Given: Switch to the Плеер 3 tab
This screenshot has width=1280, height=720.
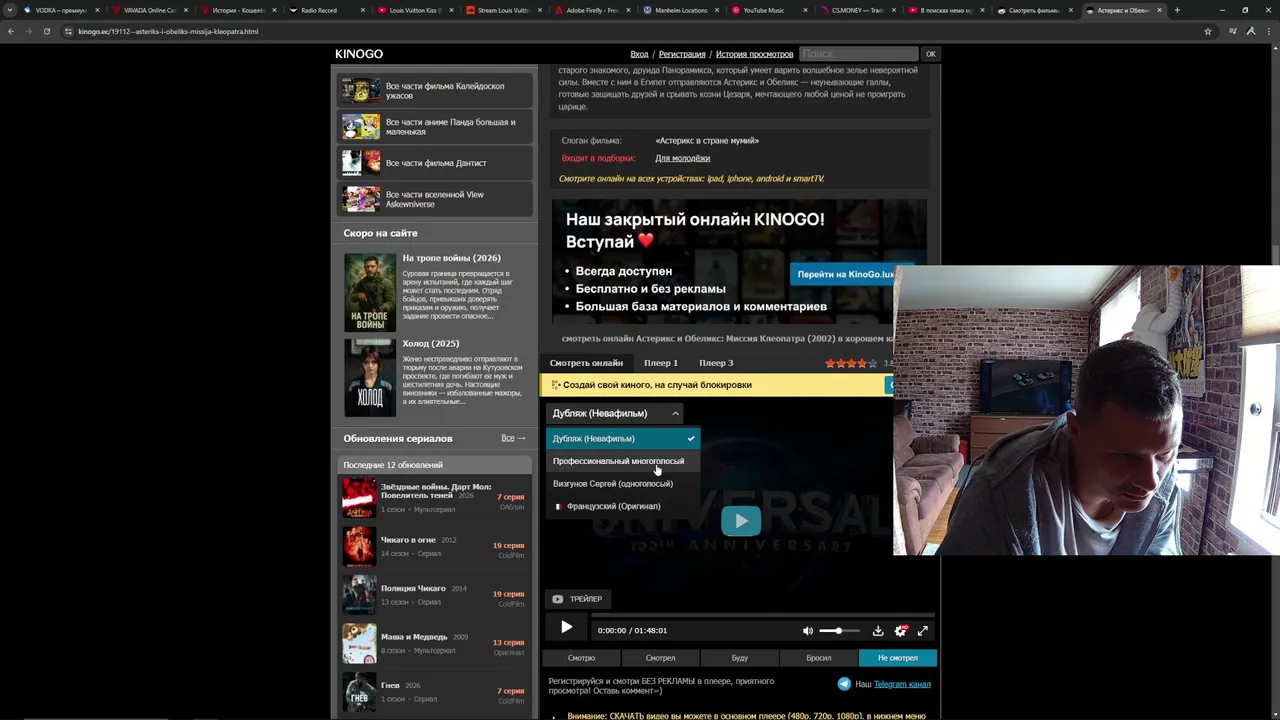Looking at the screenshot, I should tap(716, 363).
